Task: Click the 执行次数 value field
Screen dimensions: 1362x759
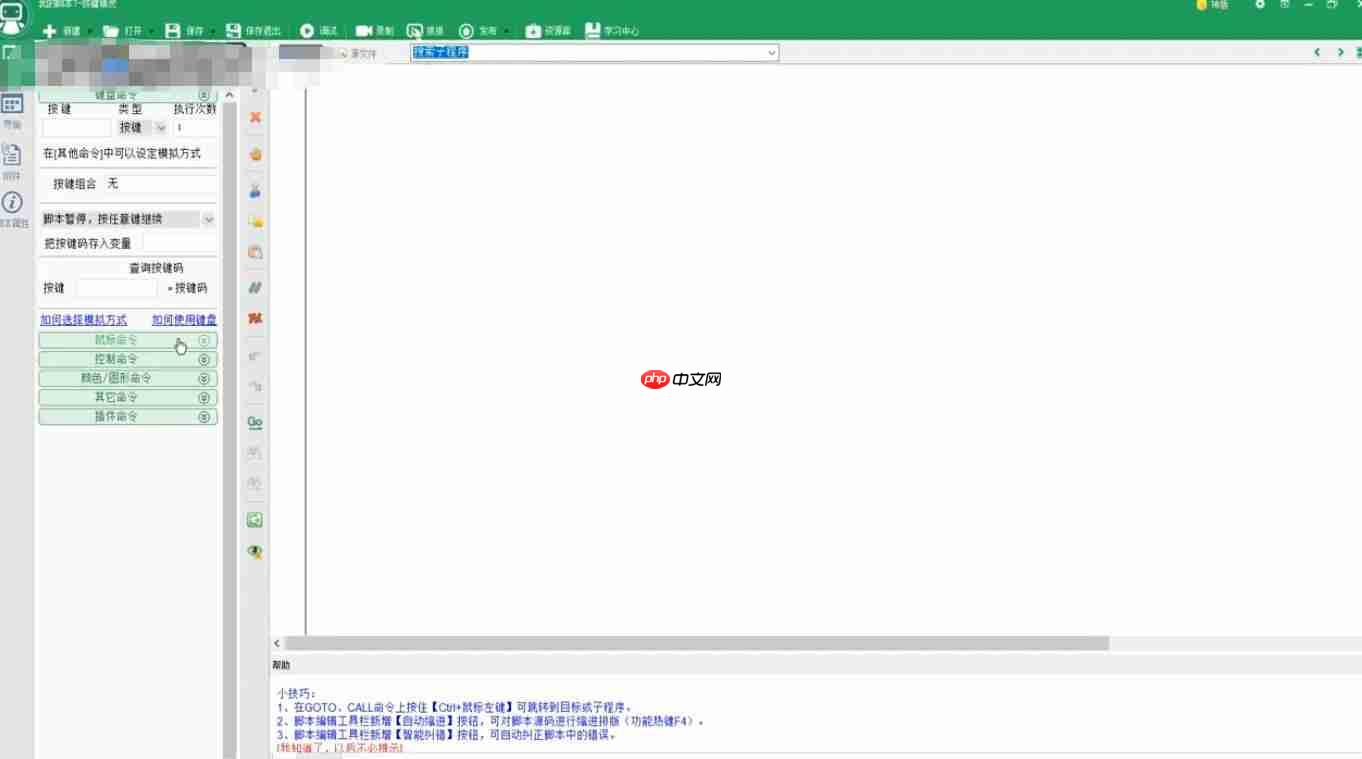Action: (x=195, y=128)
